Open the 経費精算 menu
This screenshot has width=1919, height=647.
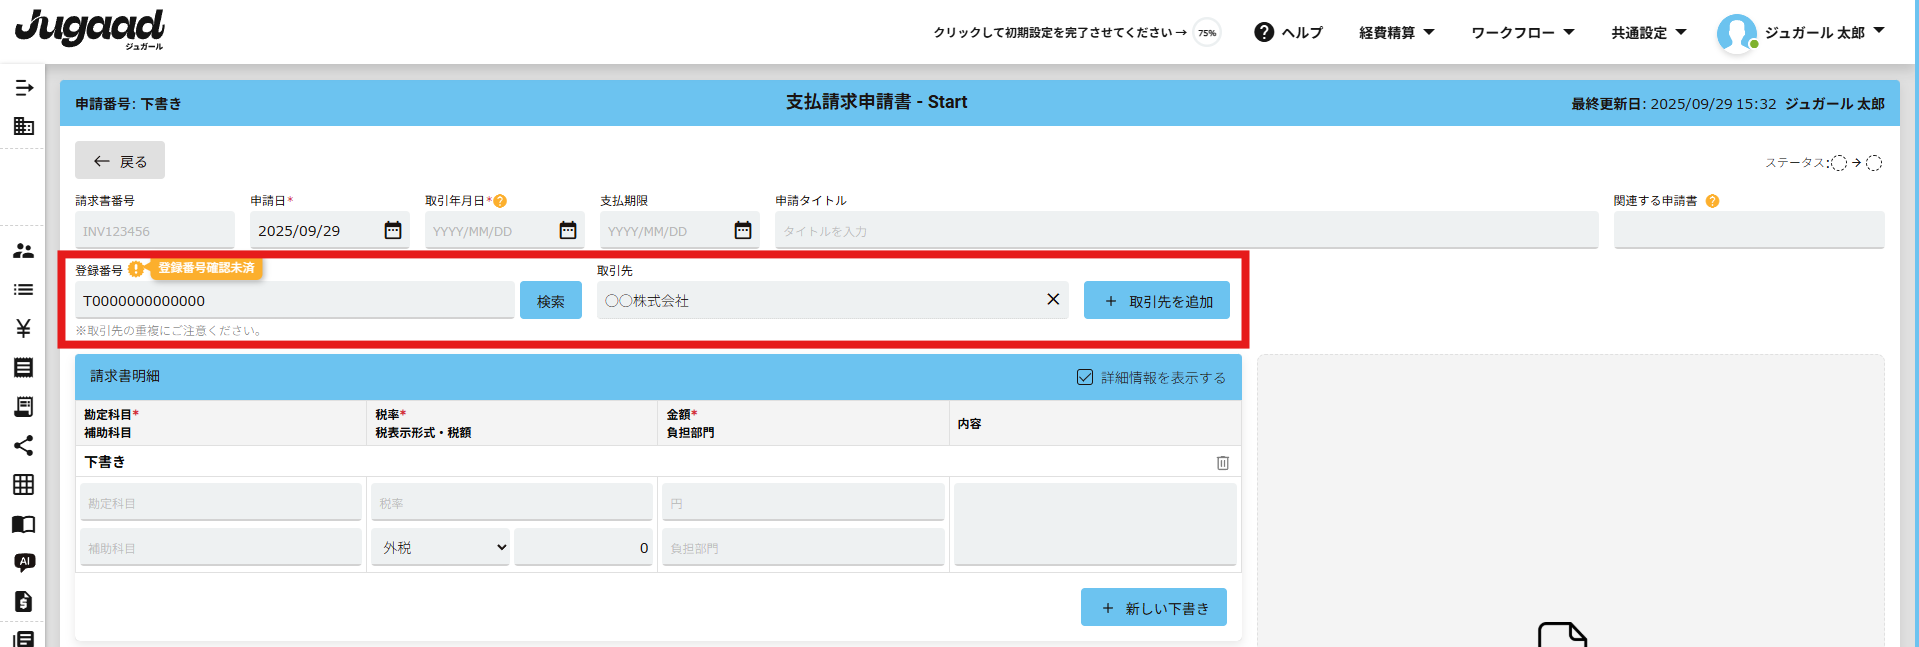1396,32
